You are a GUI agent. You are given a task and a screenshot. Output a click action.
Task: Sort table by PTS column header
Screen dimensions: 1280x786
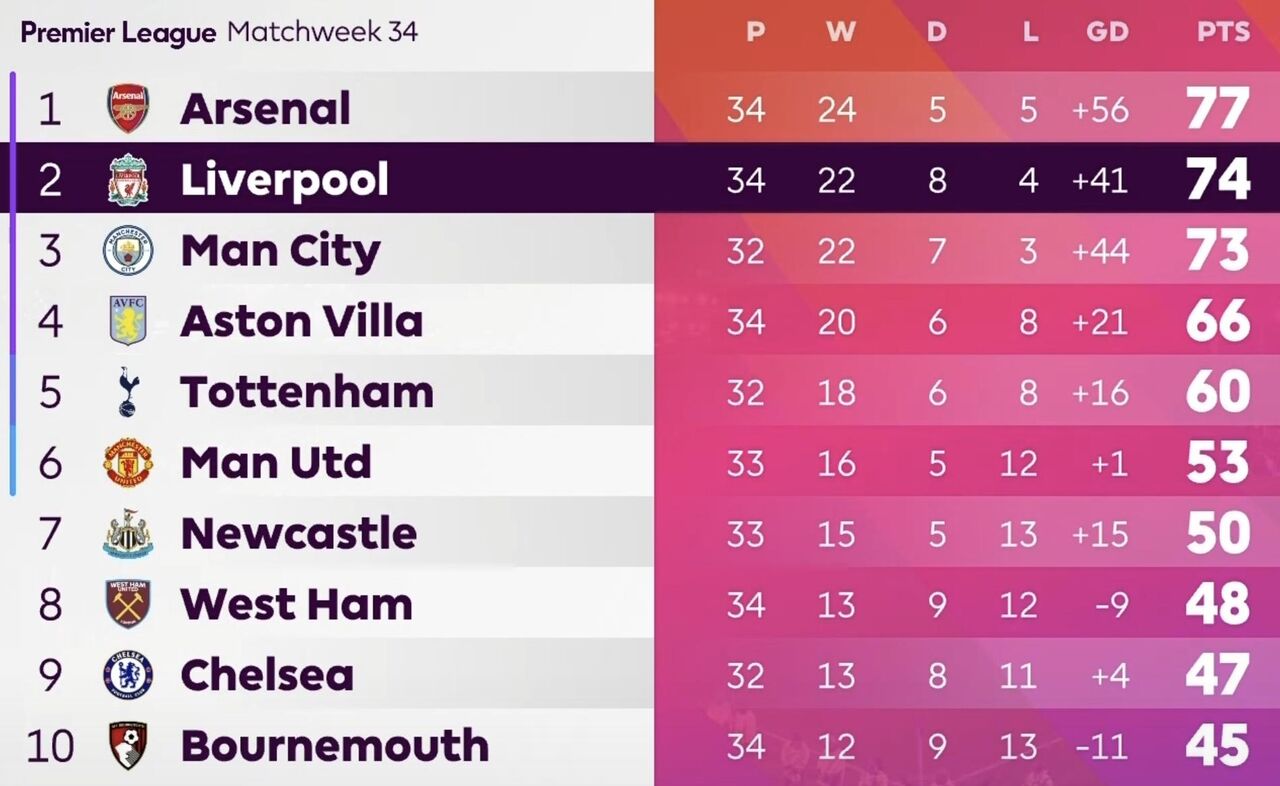(1223, 32)
